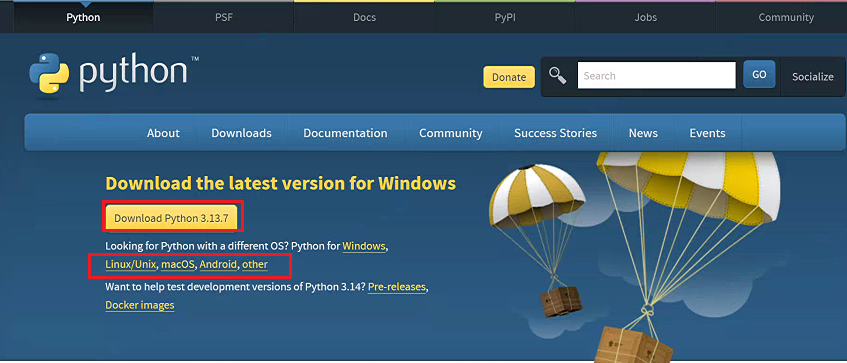Open the Docker images link
847x363 pixels.
click(x=140, y=305)
